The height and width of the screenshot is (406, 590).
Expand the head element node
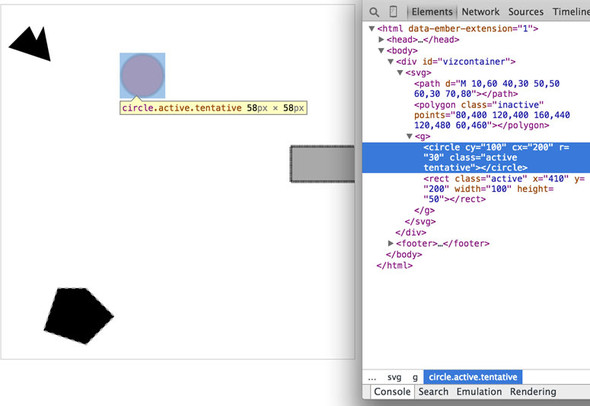pos(381,39)
